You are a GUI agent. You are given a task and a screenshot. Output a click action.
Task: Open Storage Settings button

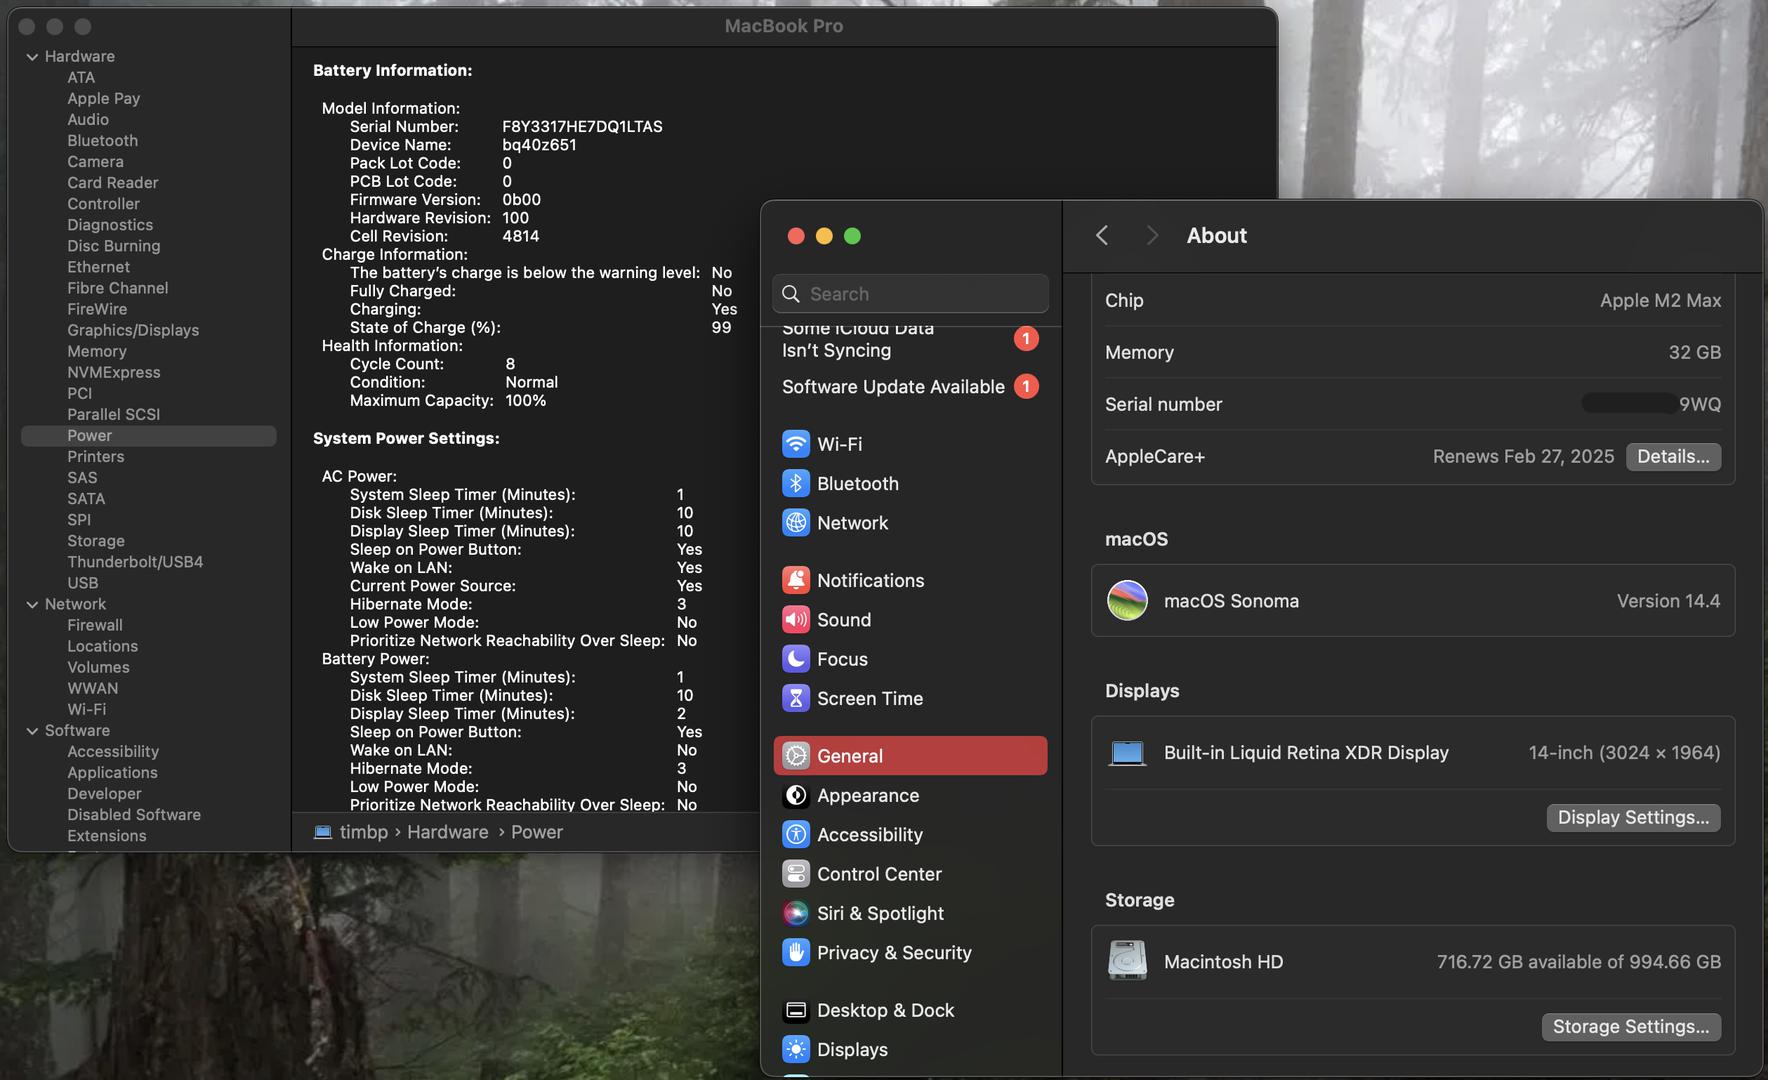(1631, 1026)
